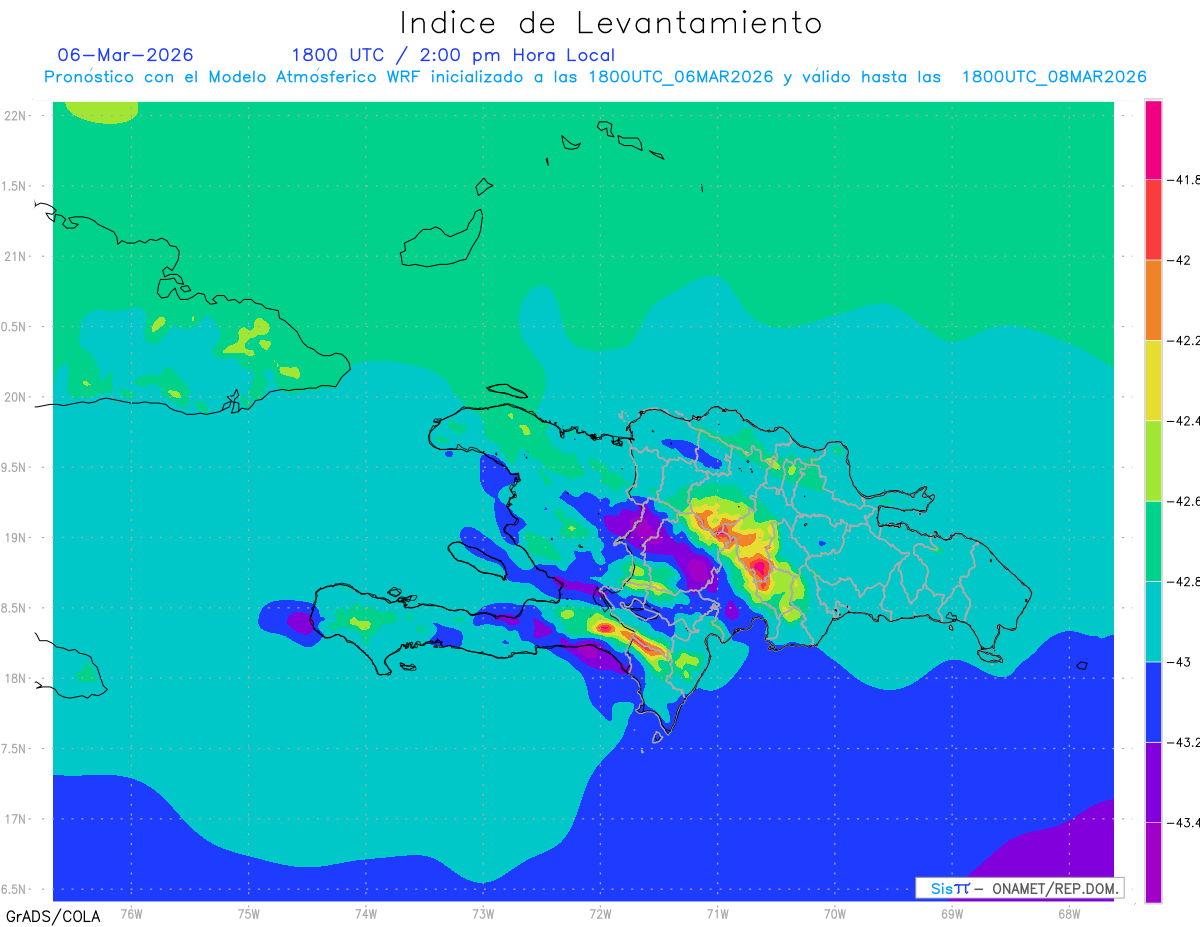Pick the purple colorbar segment below -43.2

coord(1153,782)
